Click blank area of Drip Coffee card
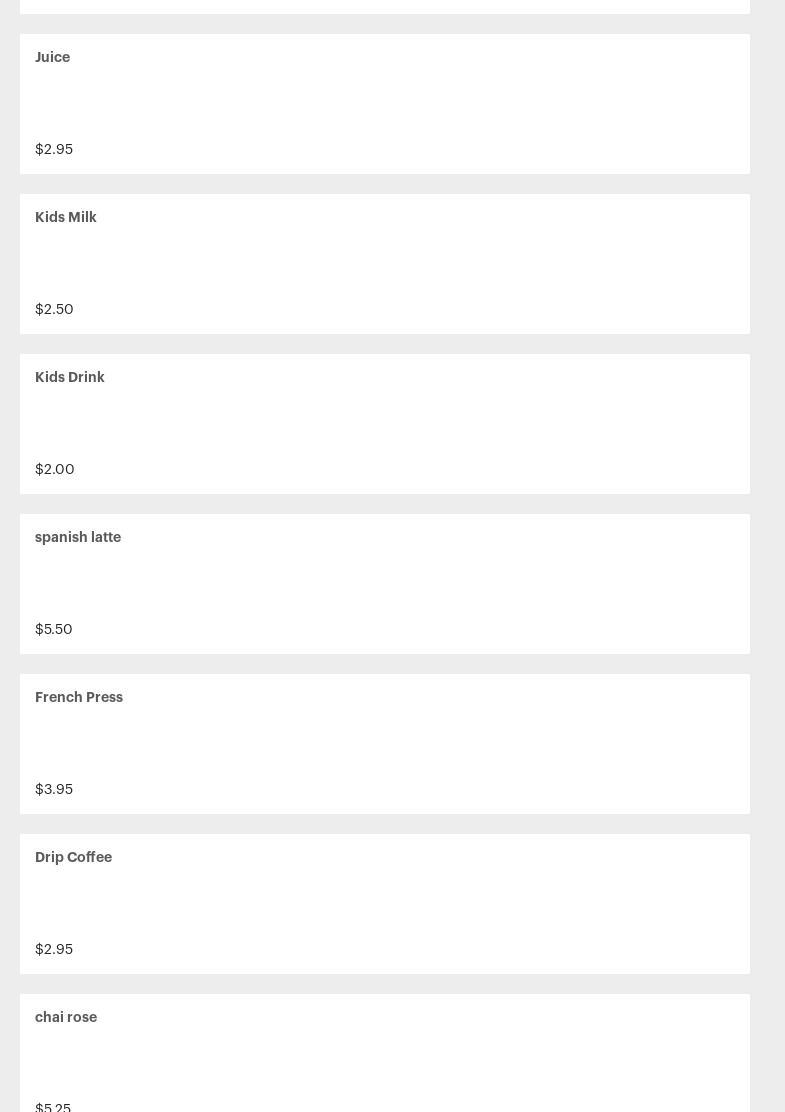Image resolution: width=785 pixels, height=1112 pixels. coord(400,904)
